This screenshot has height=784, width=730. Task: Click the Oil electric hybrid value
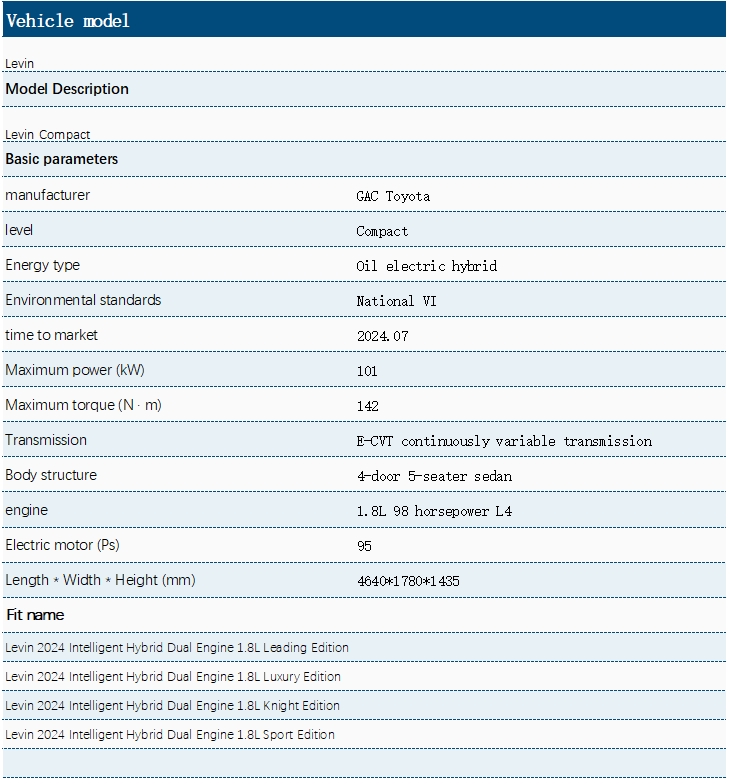coord(426,266)
